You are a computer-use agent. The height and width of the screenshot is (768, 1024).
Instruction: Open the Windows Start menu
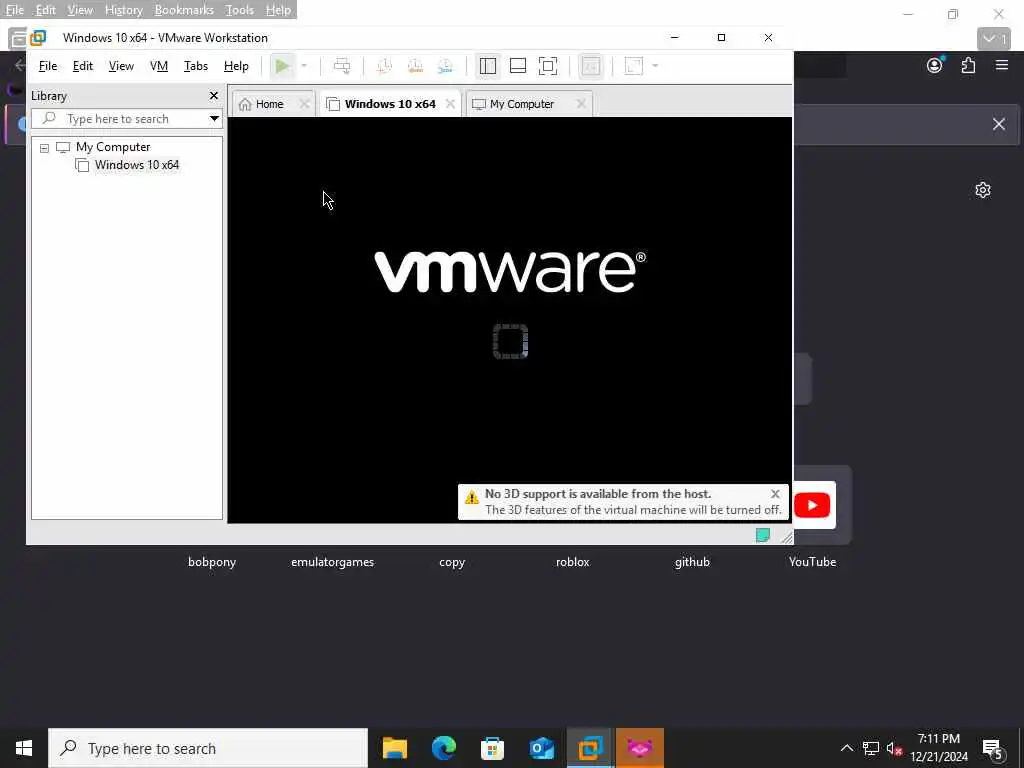pyautogui.click(x=24, y=748)
